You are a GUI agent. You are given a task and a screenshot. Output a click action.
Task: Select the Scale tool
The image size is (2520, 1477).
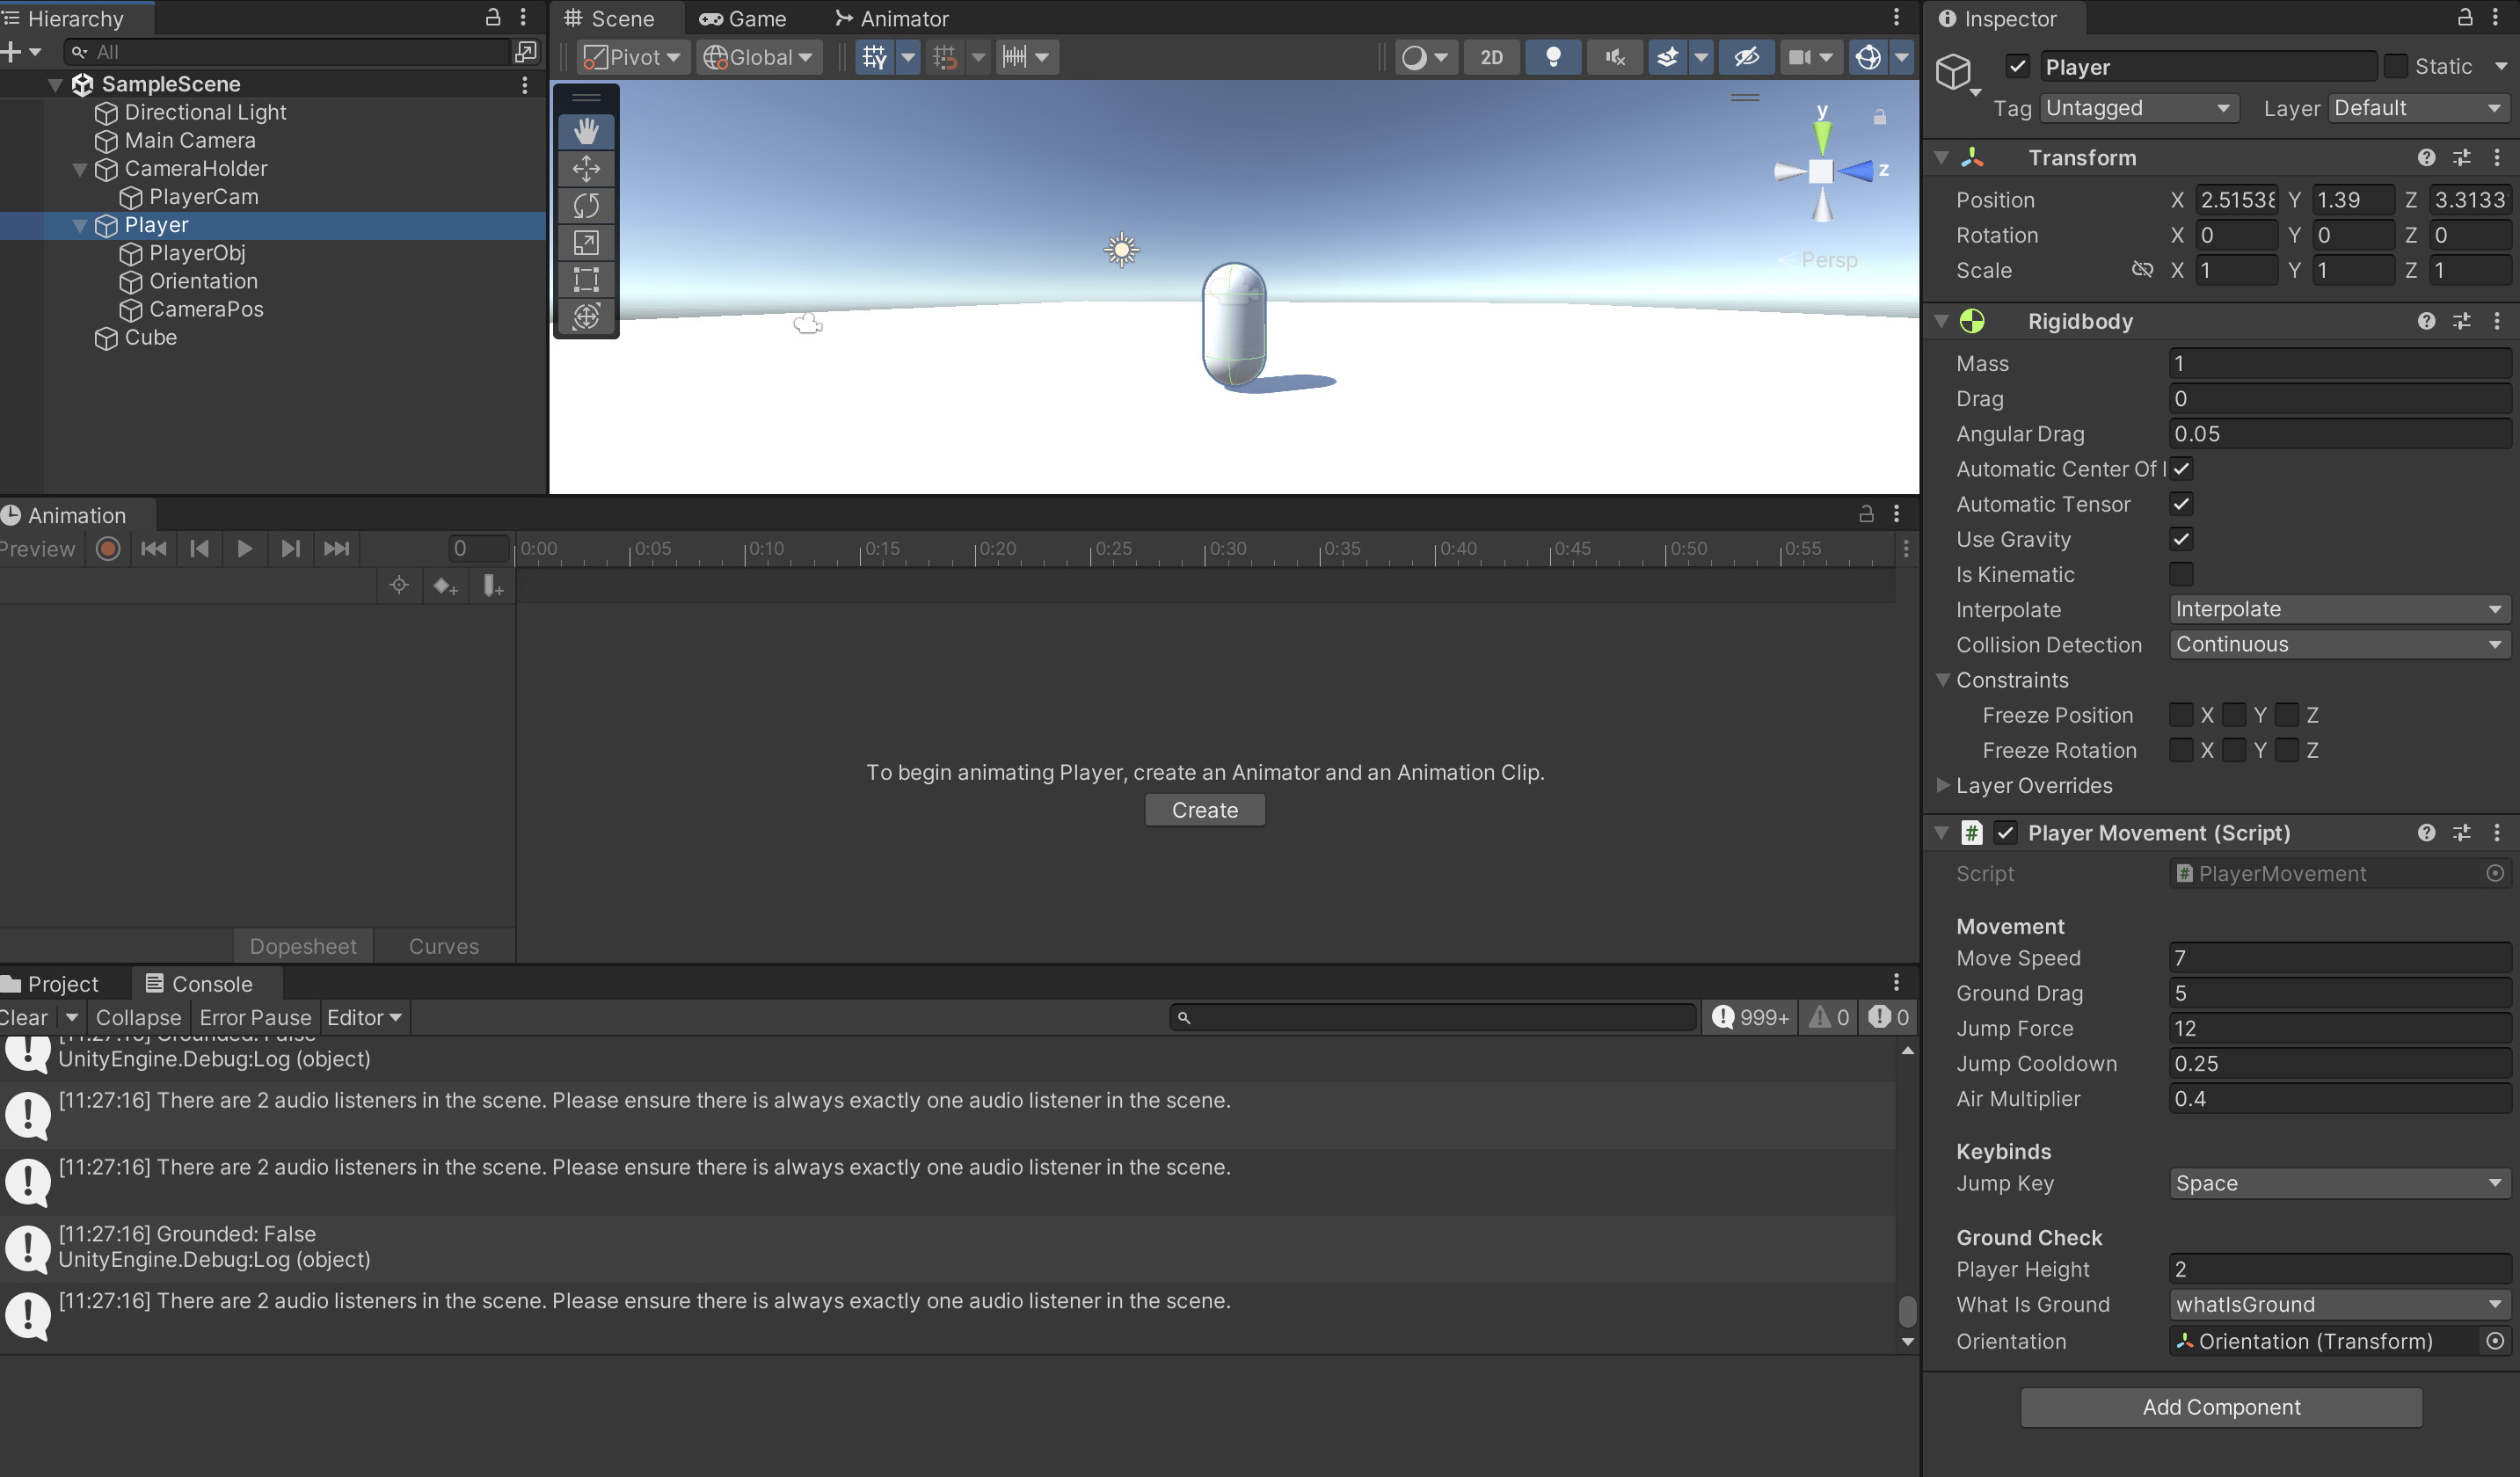(585, 242)
